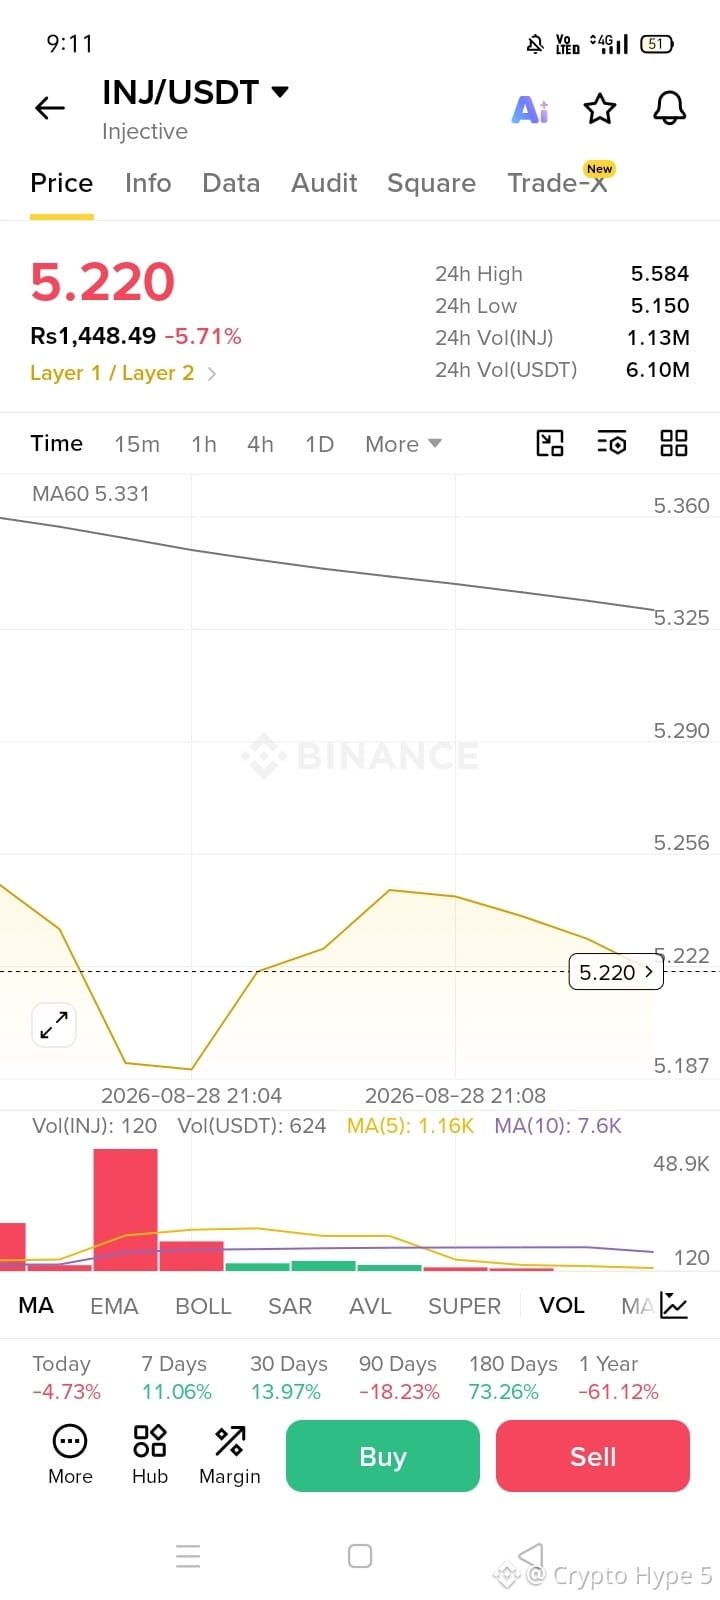Image resolution: width=720 pixels, height=1600 pixels.
Task: Tap the 5.220 current price marker
Action: coord(616,972)
